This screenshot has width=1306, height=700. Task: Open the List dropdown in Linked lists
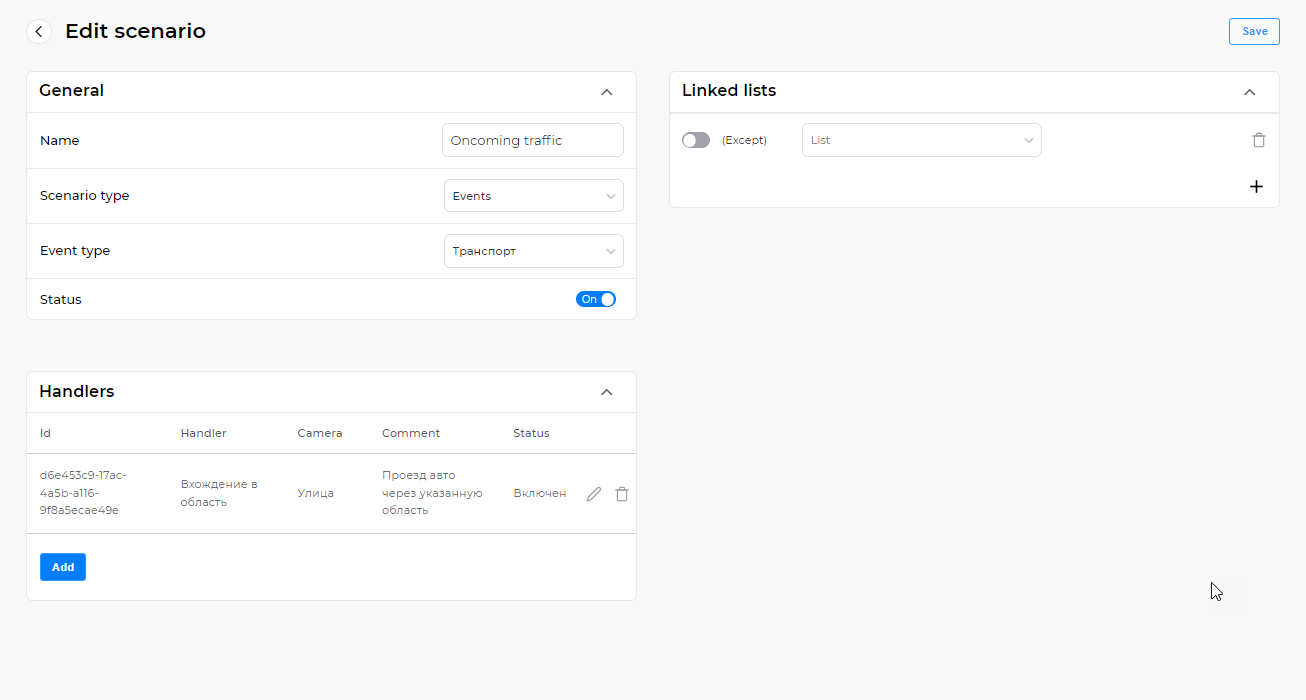(922, 140)
